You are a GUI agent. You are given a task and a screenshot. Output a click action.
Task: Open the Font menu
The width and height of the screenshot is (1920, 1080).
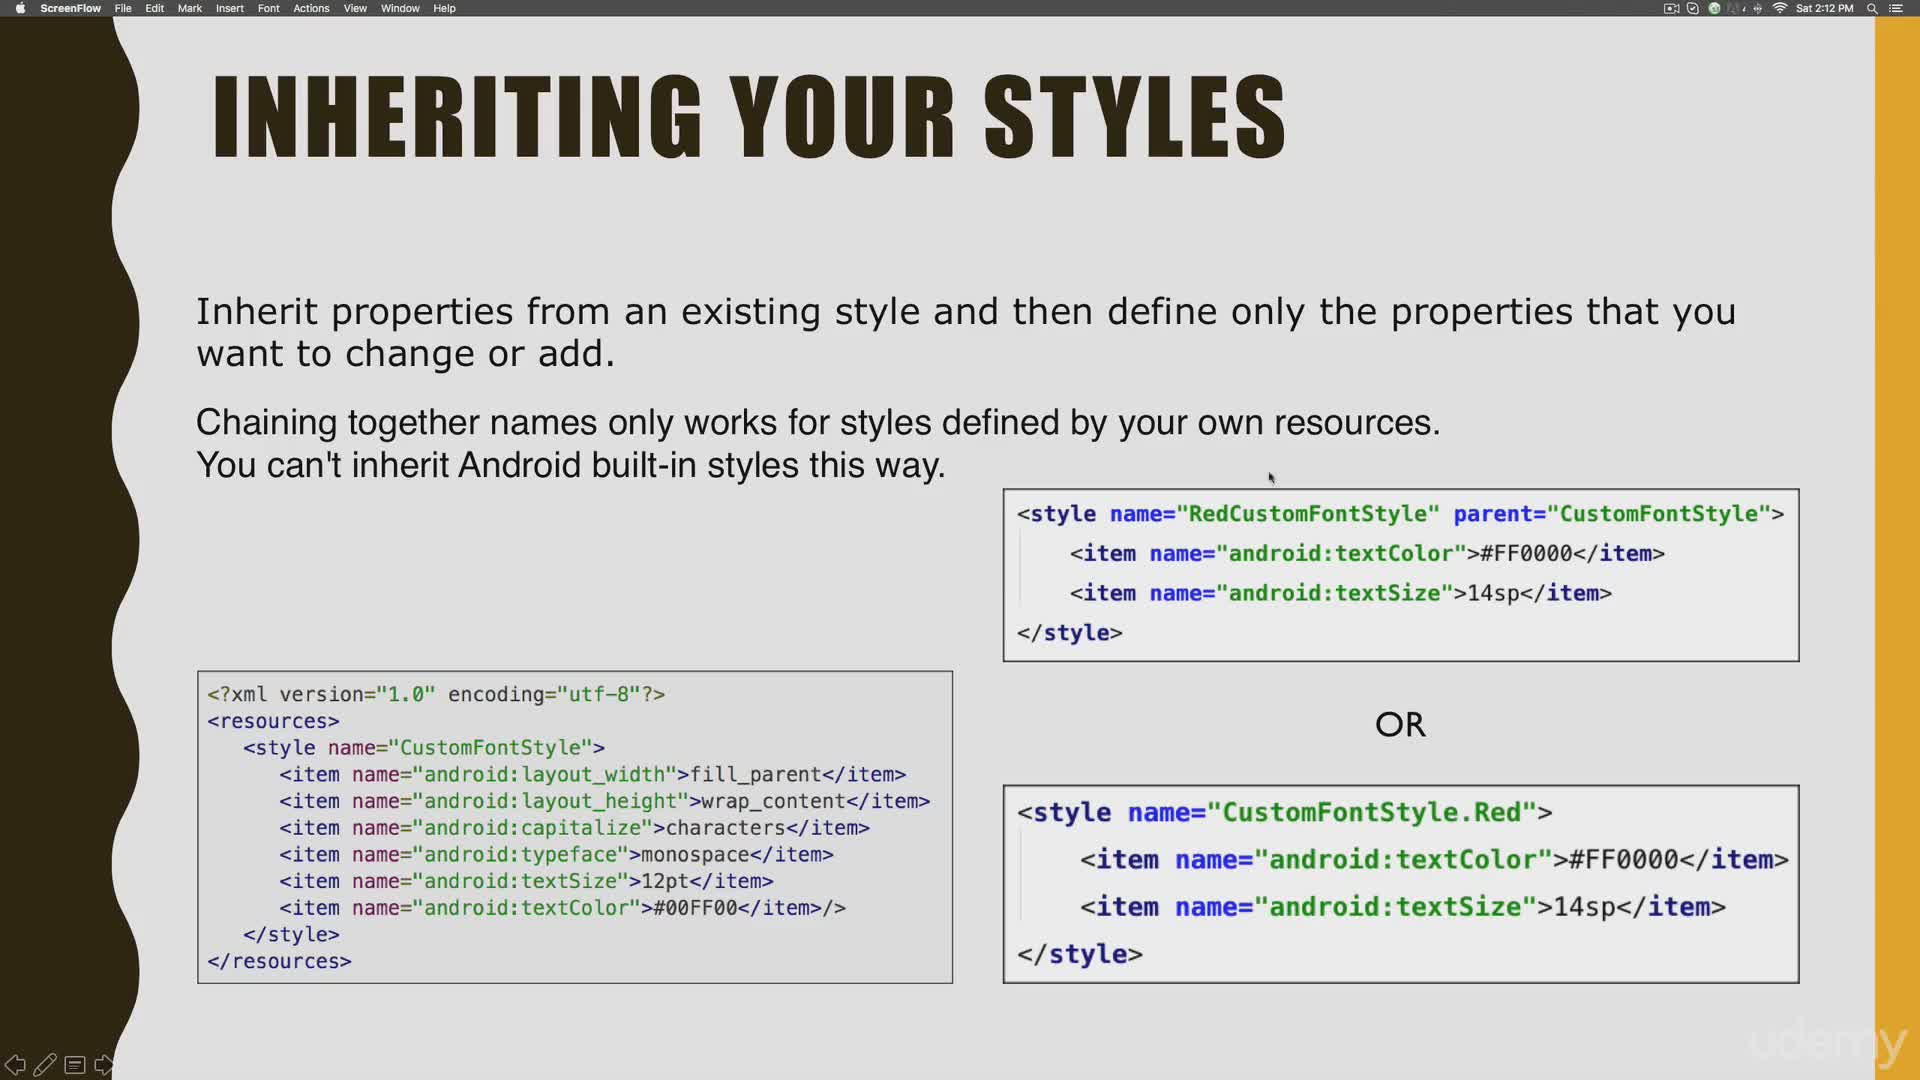(x=268, y=8)
